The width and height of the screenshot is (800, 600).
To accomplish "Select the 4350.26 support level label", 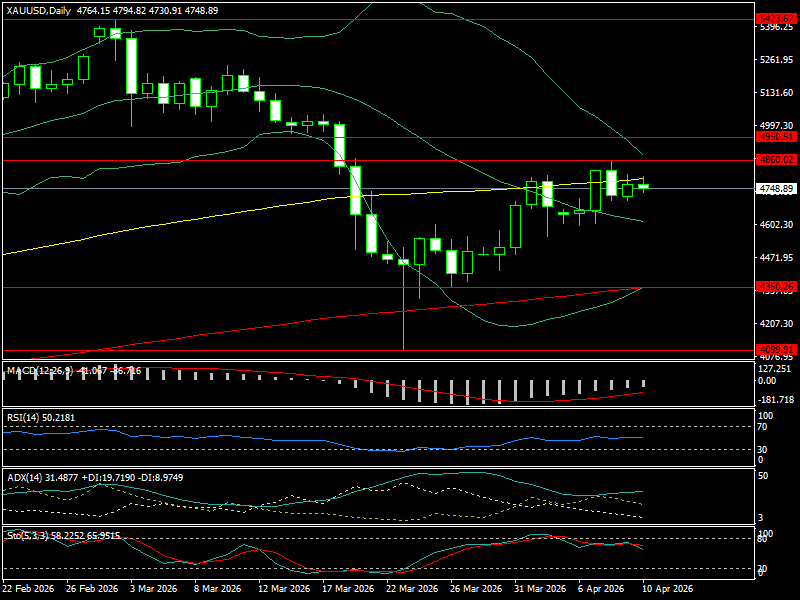I will point(776,287).
